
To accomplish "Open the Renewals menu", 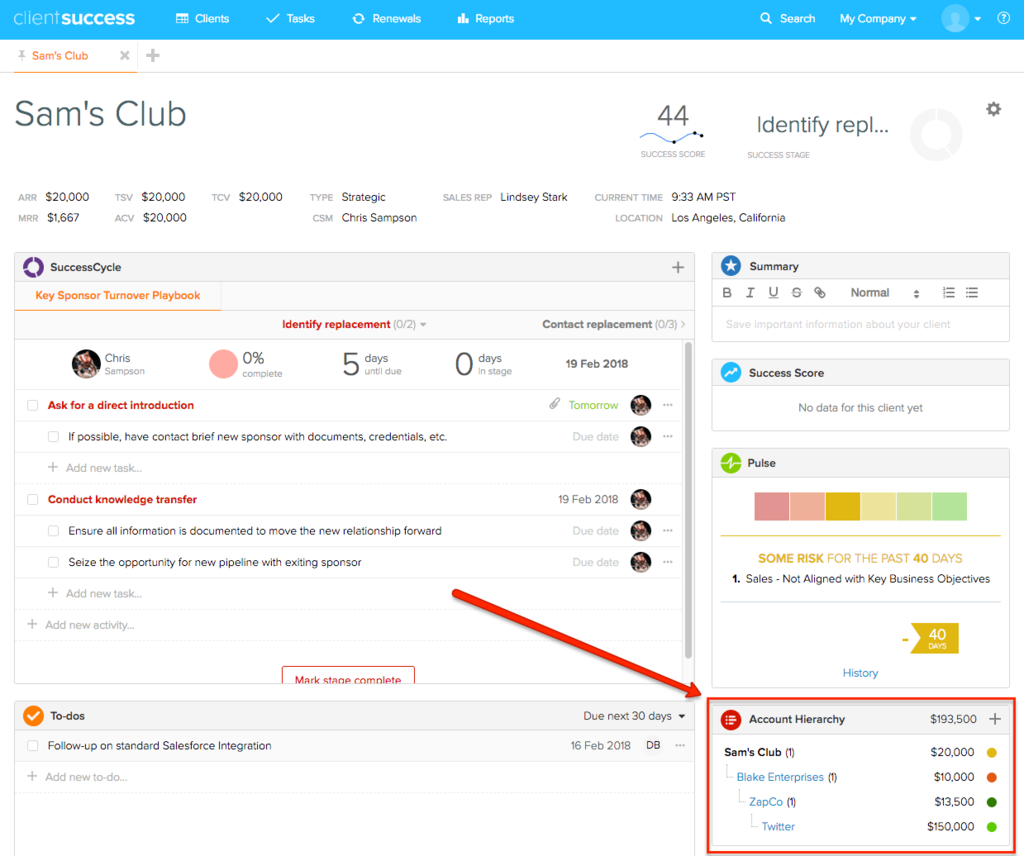I will click(387, 18).
